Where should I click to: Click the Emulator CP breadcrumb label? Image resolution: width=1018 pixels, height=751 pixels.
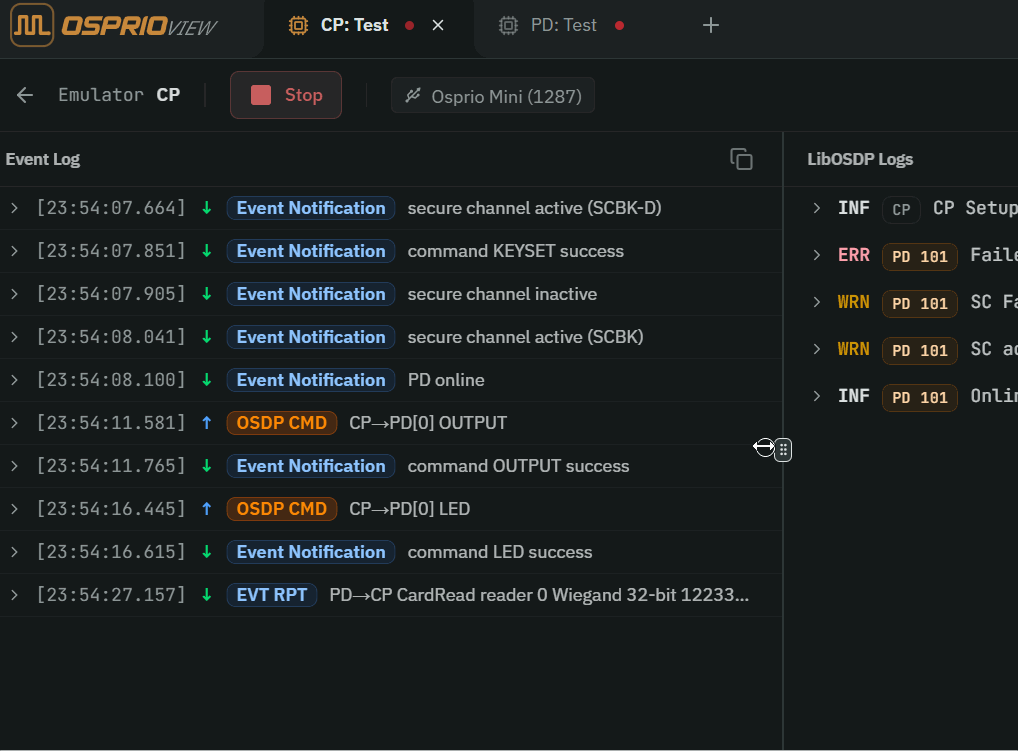pos(119,95)
